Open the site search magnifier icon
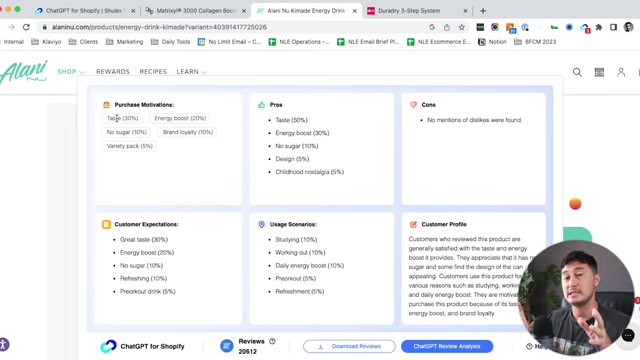Image resolution: width=640 pixels, height=360 pixels. coord(577,72)
